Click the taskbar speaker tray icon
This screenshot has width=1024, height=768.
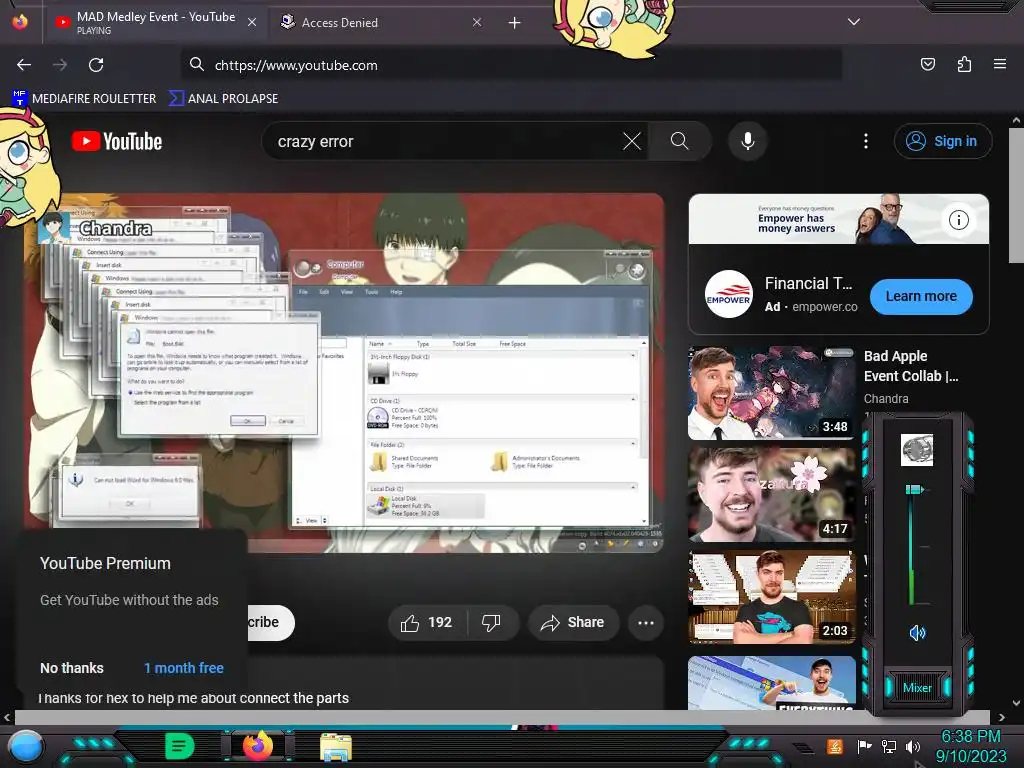[912, 746]
